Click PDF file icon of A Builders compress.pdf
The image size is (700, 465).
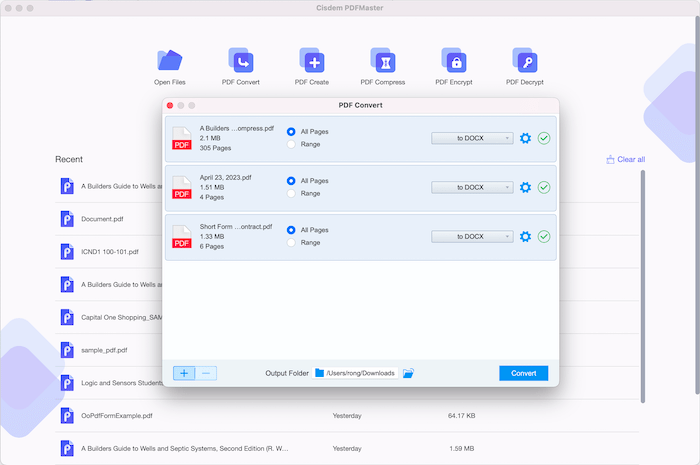tap(182, 138)
